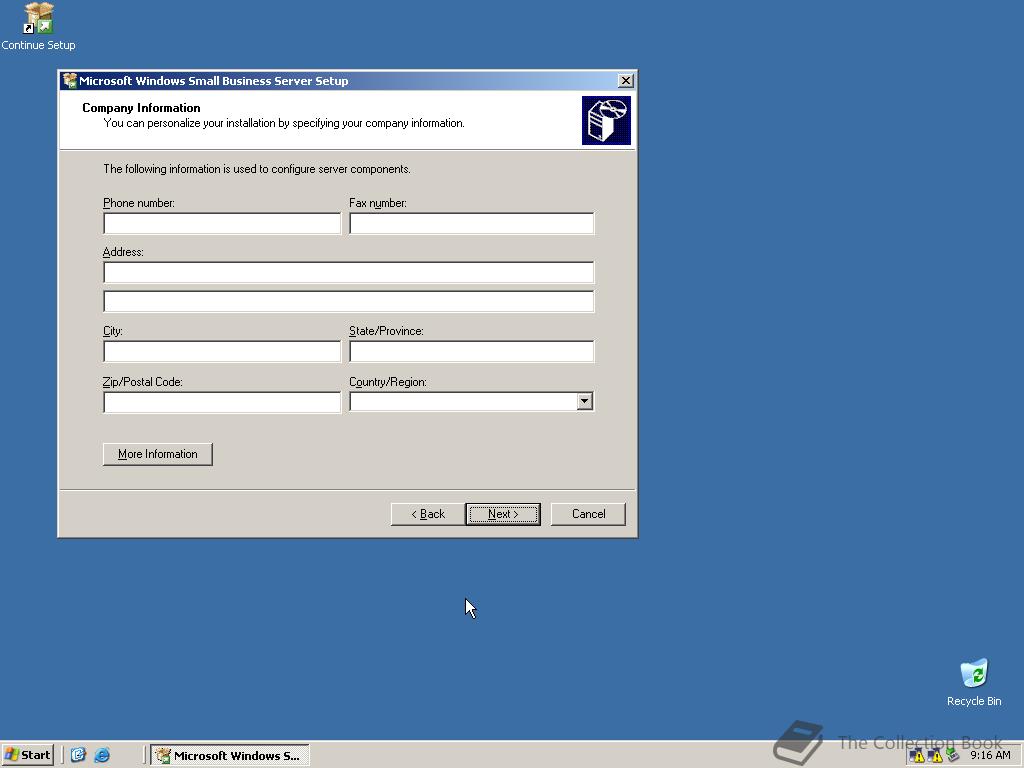The width and height of the screenshot is (1024, 768).
Task: Click the first Address line field
Action: pos(349,272)
